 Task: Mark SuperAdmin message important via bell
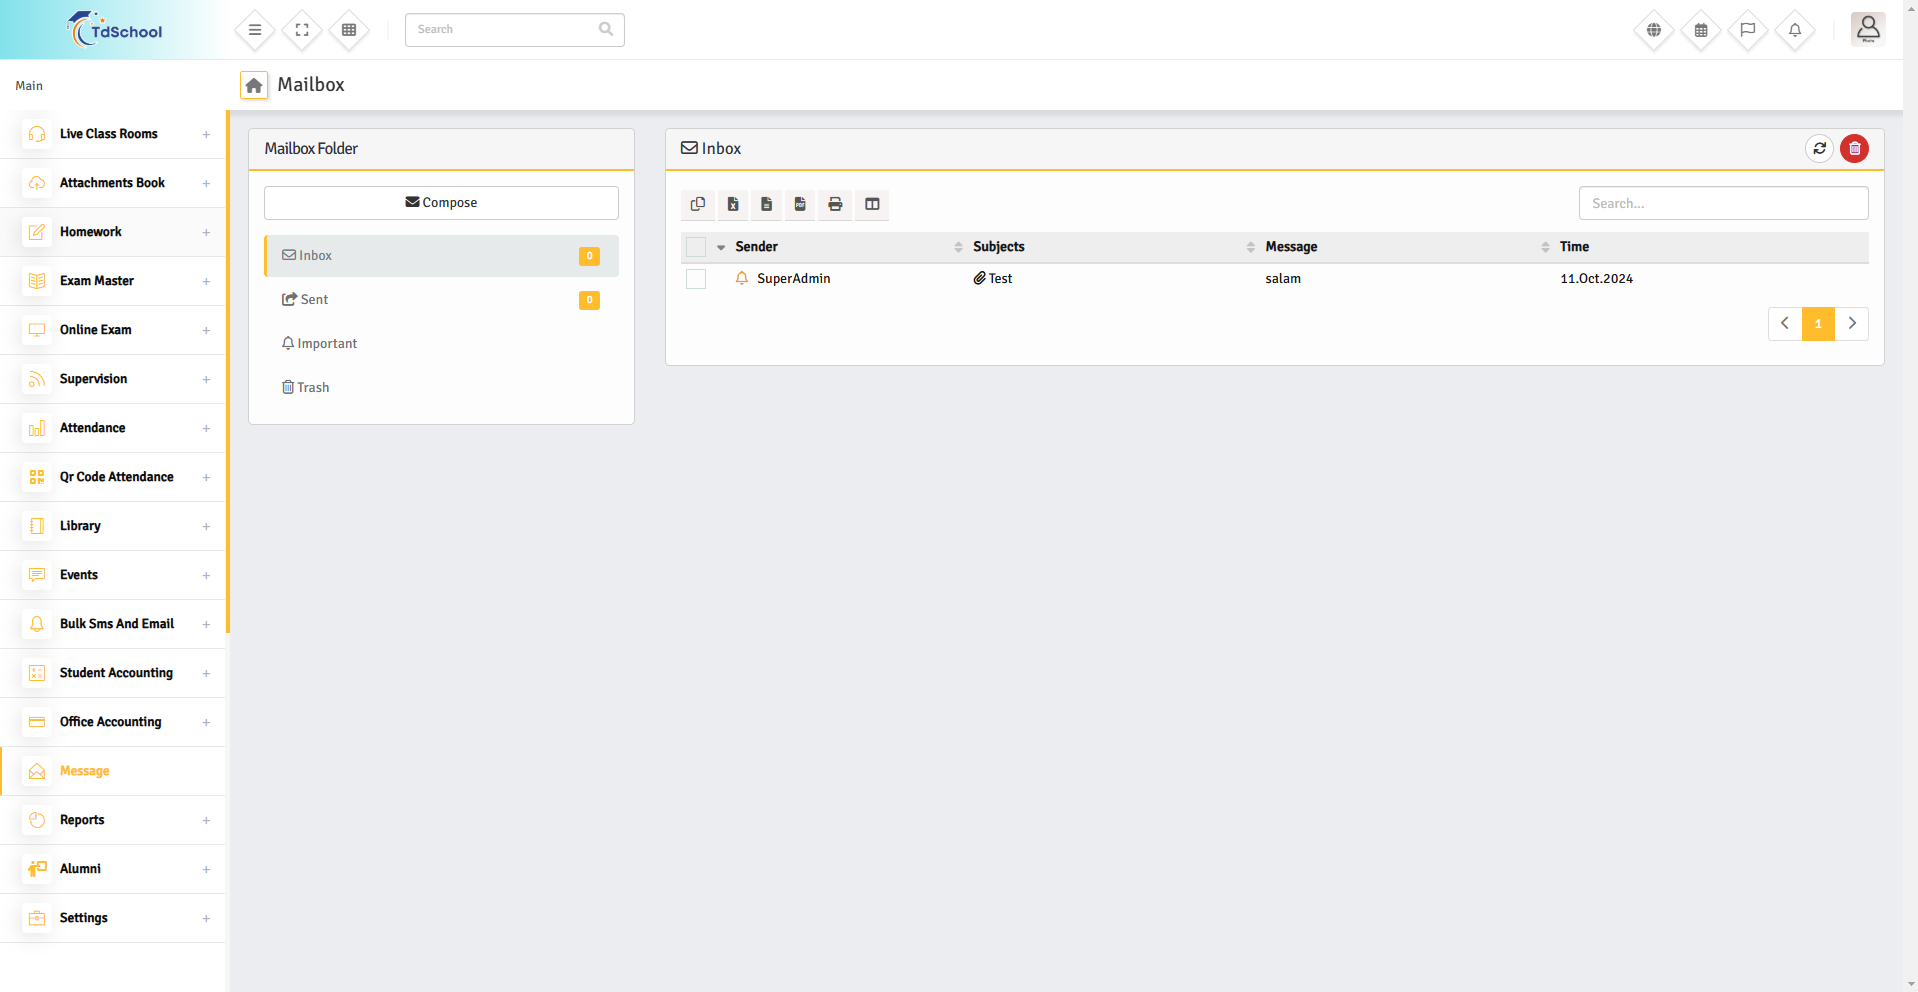click(742, 279)
